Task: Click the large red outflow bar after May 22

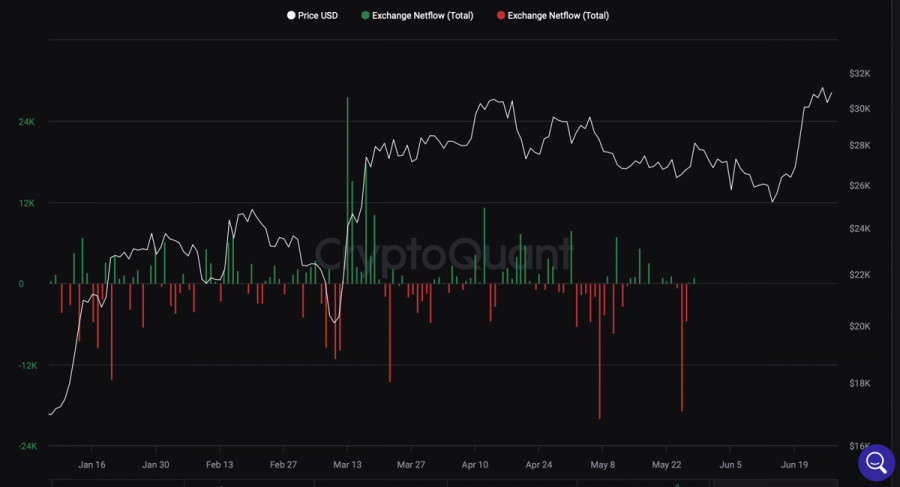Action: coord(682,347)
